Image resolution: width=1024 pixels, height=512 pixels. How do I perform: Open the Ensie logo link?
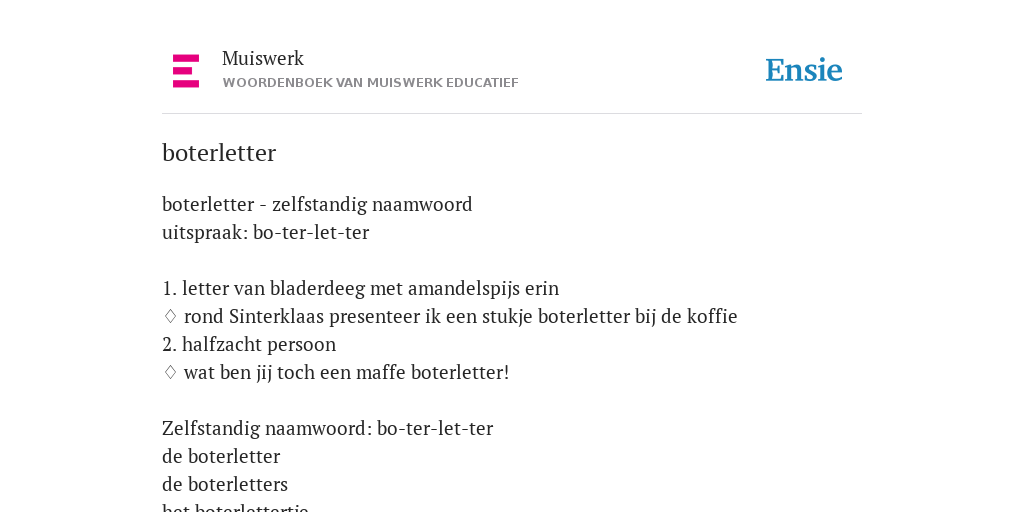point(804,70)
